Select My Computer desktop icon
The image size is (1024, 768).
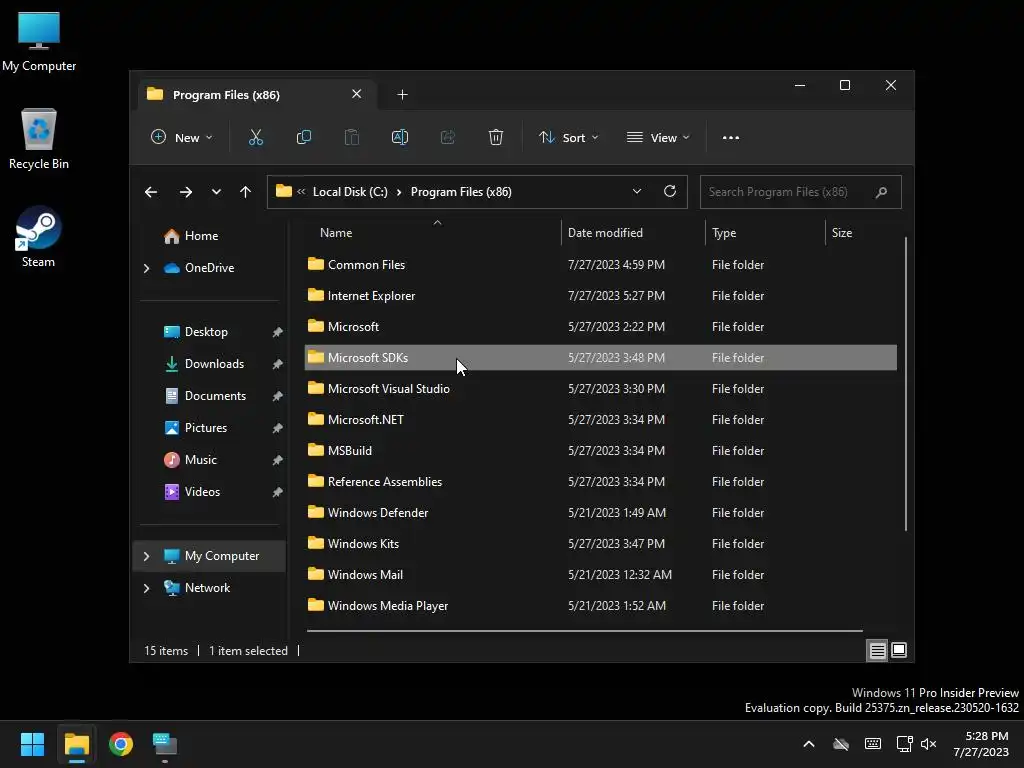click(39, 42)
